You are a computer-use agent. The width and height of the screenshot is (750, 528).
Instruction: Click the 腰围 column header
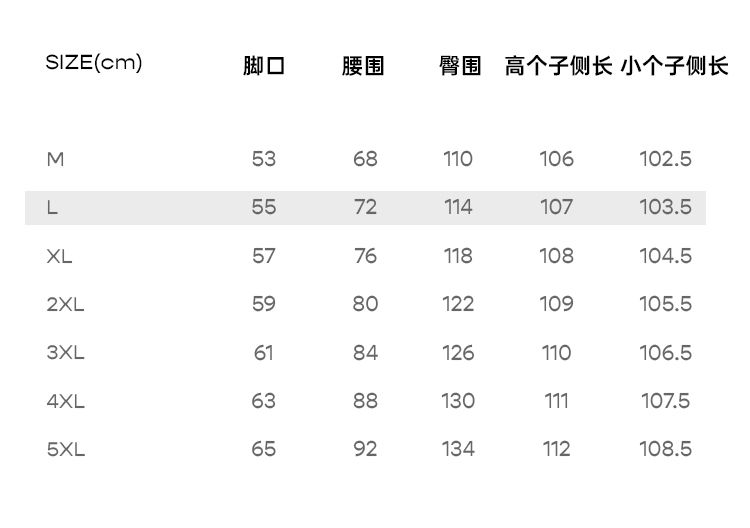[x=363, y=66]
